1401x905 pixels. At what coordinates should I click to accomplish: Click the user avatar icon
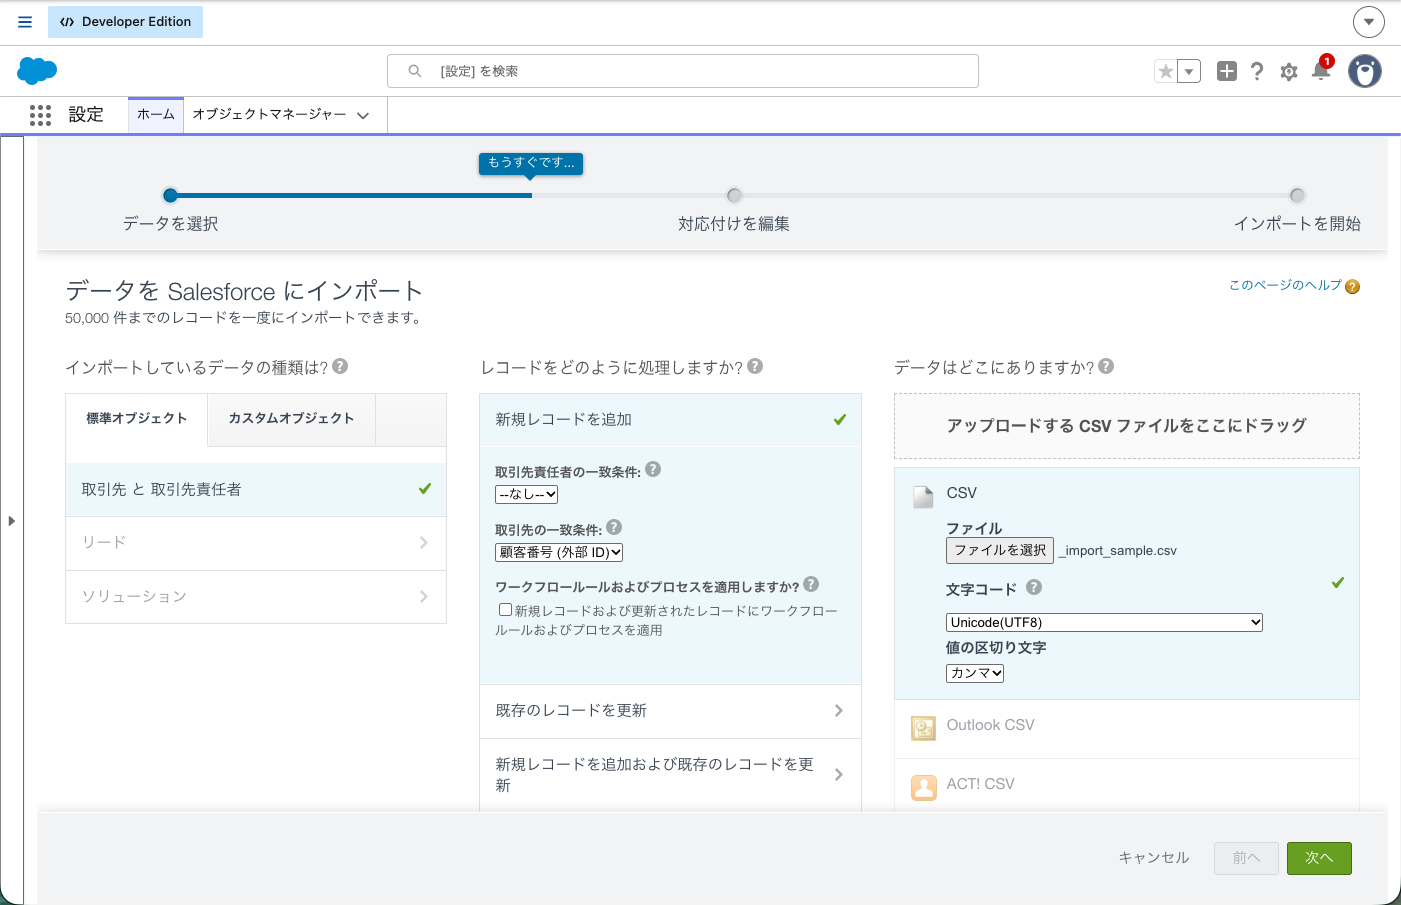tap(1365, 71)
